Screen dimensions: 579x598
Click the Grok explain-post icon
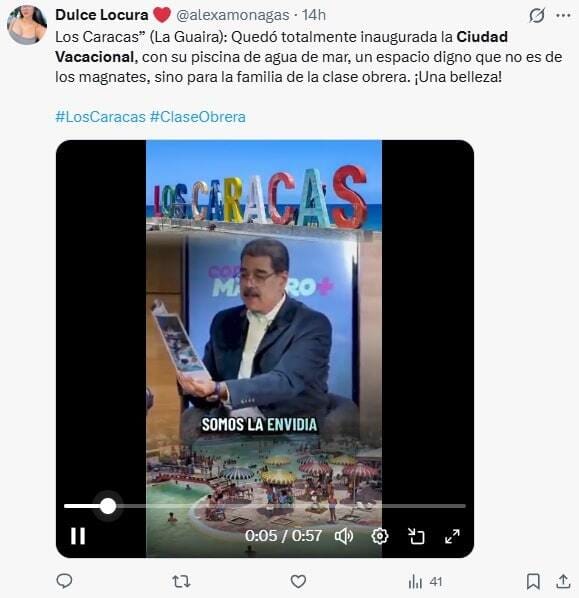[537, 16]
